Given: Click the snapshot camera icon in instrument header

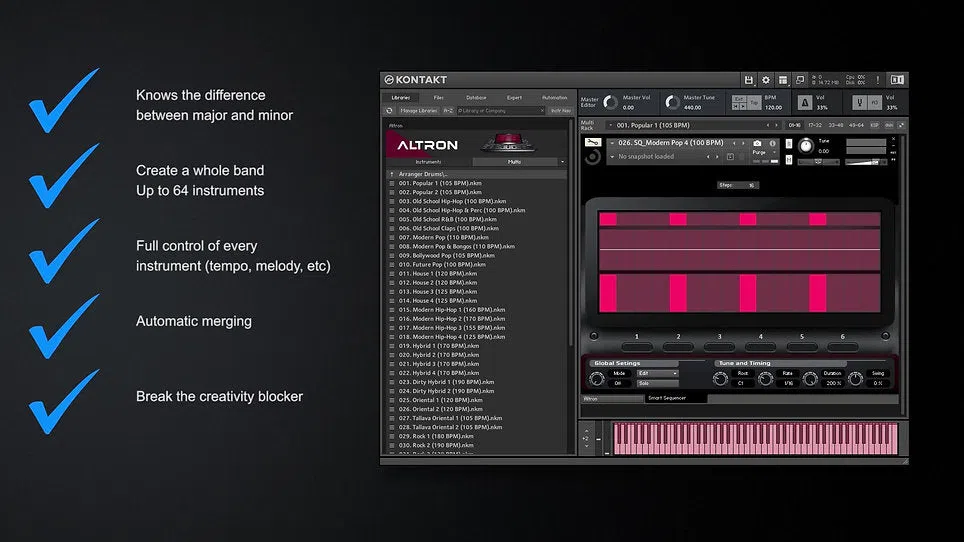Looking at the screenshot, I should click(757, 143).
